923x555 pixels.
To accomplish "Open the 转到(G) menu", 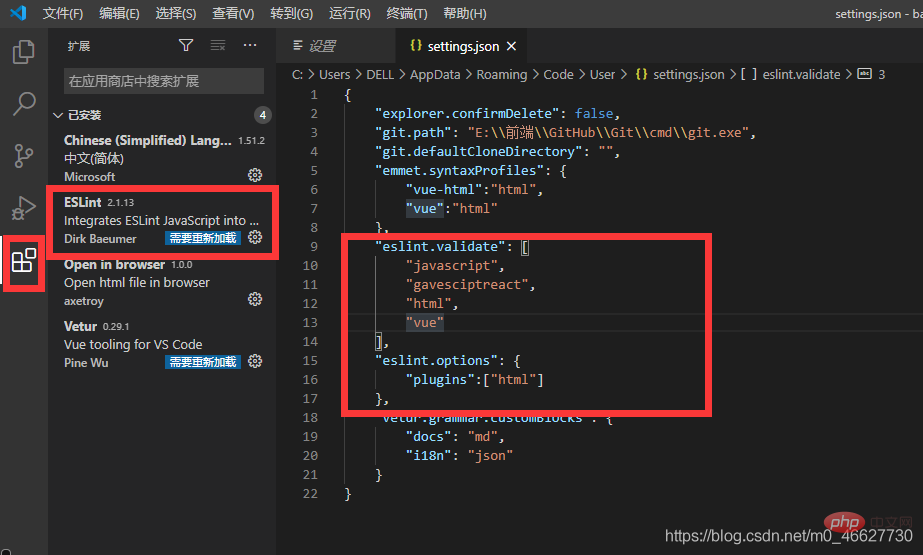I will coord(291,13).
